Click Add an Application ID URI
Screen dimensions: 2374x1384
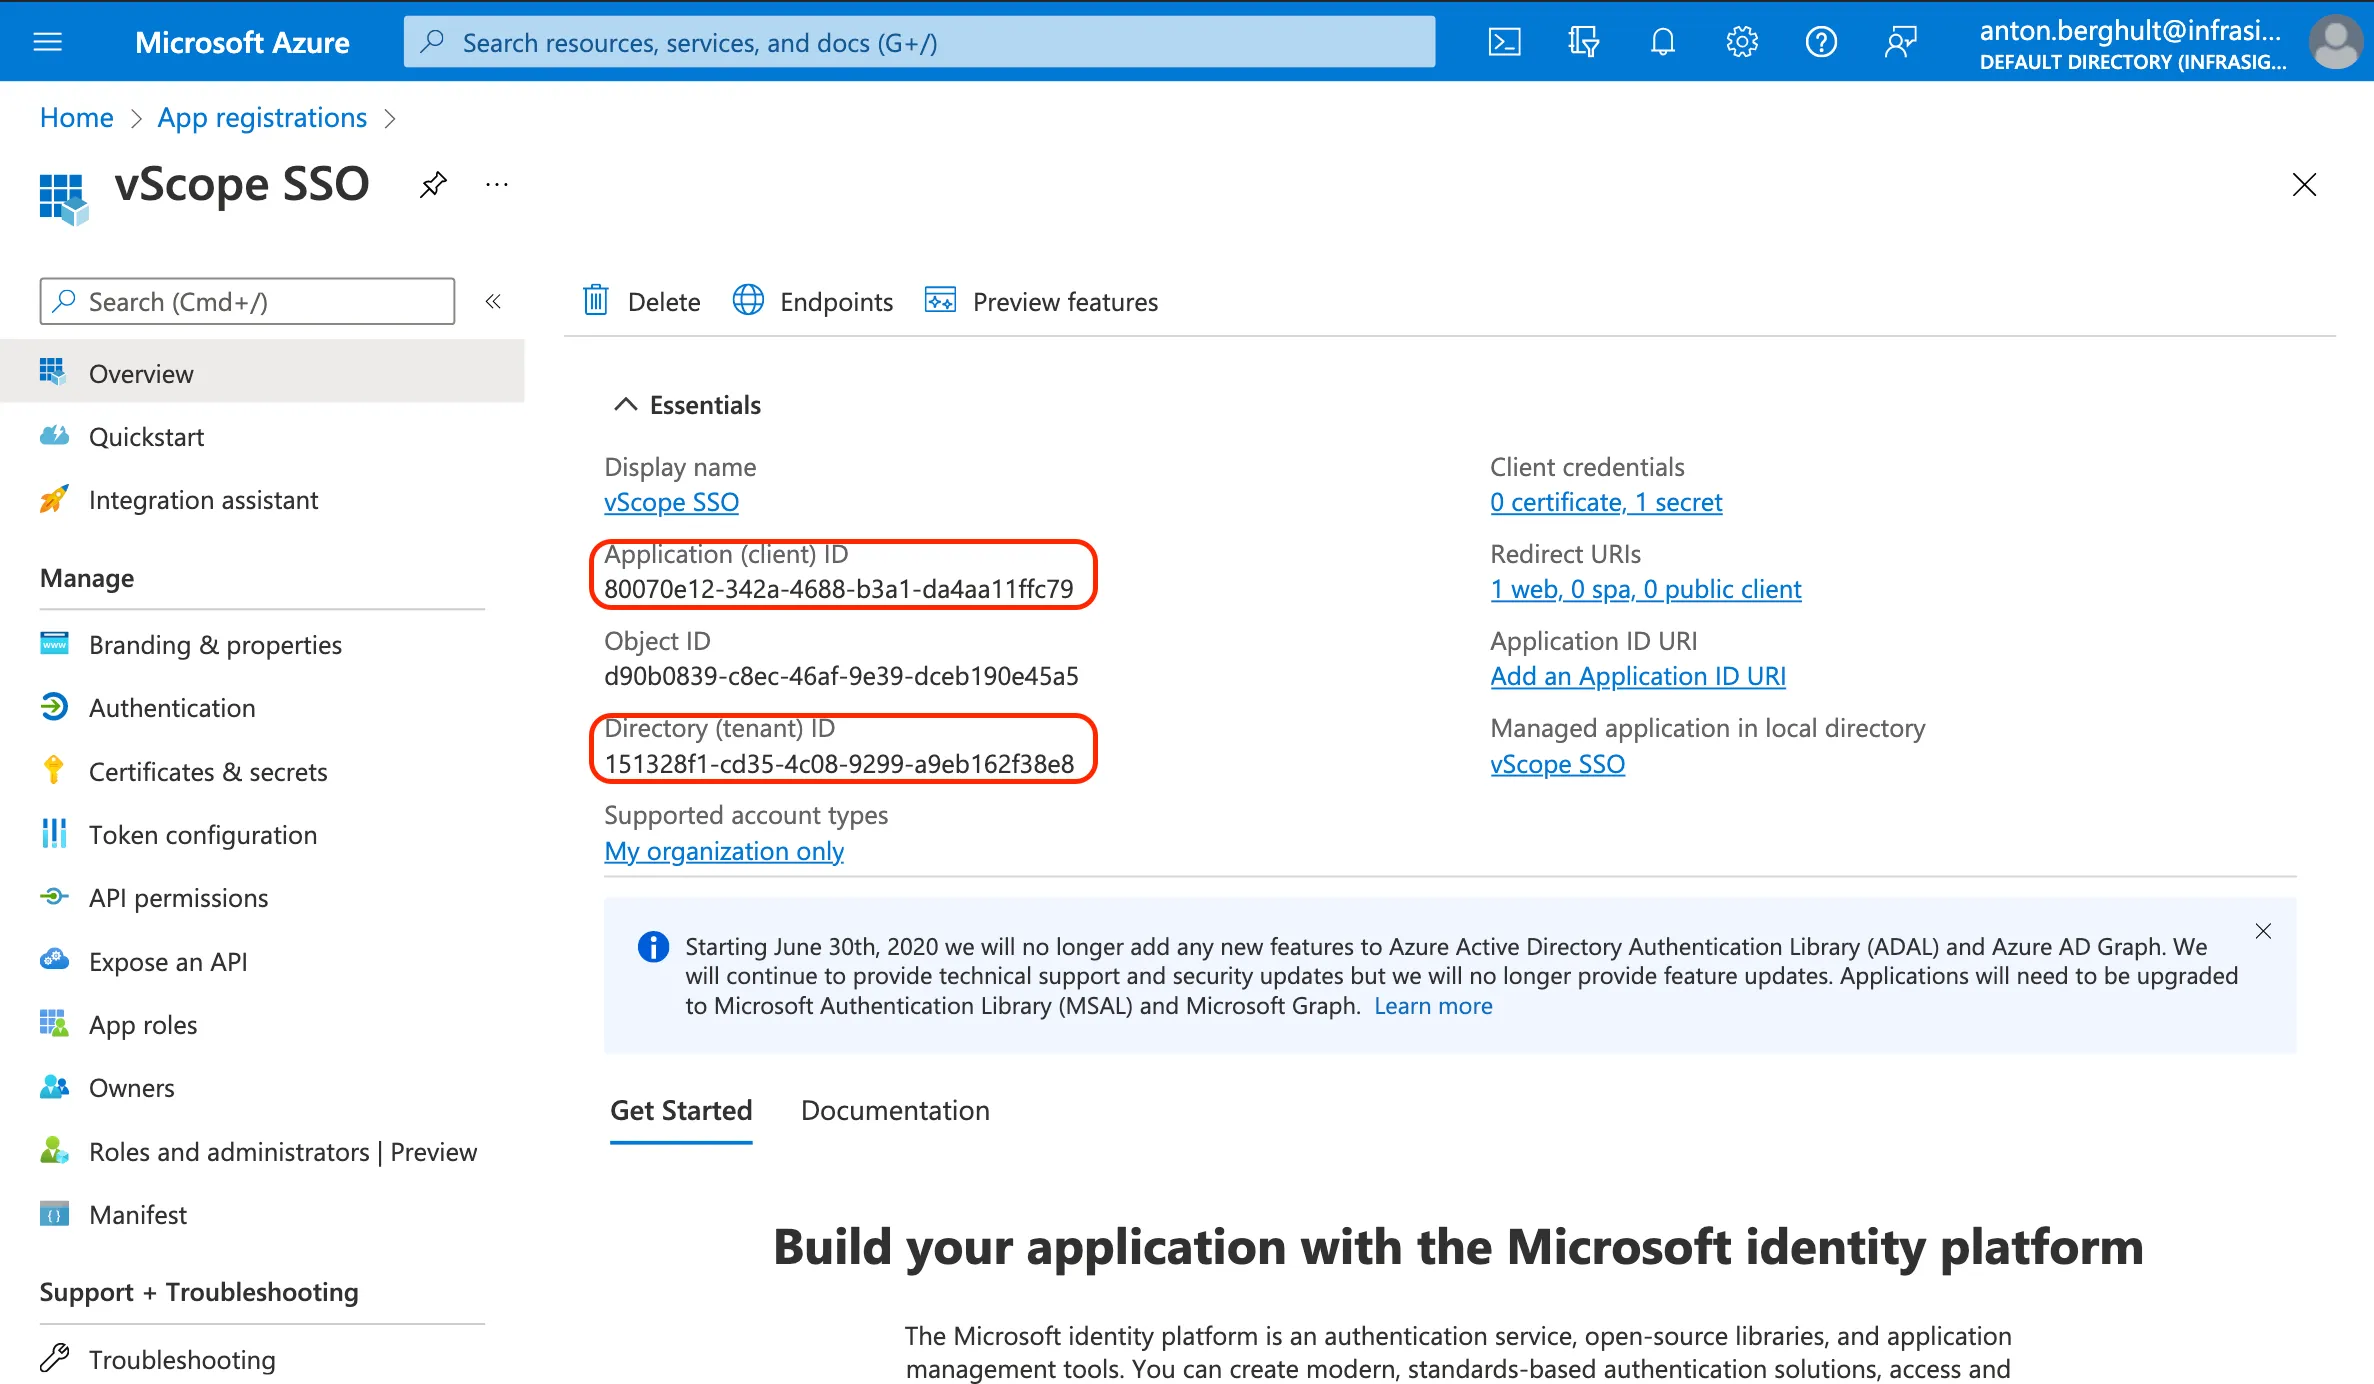point(1638,676)
